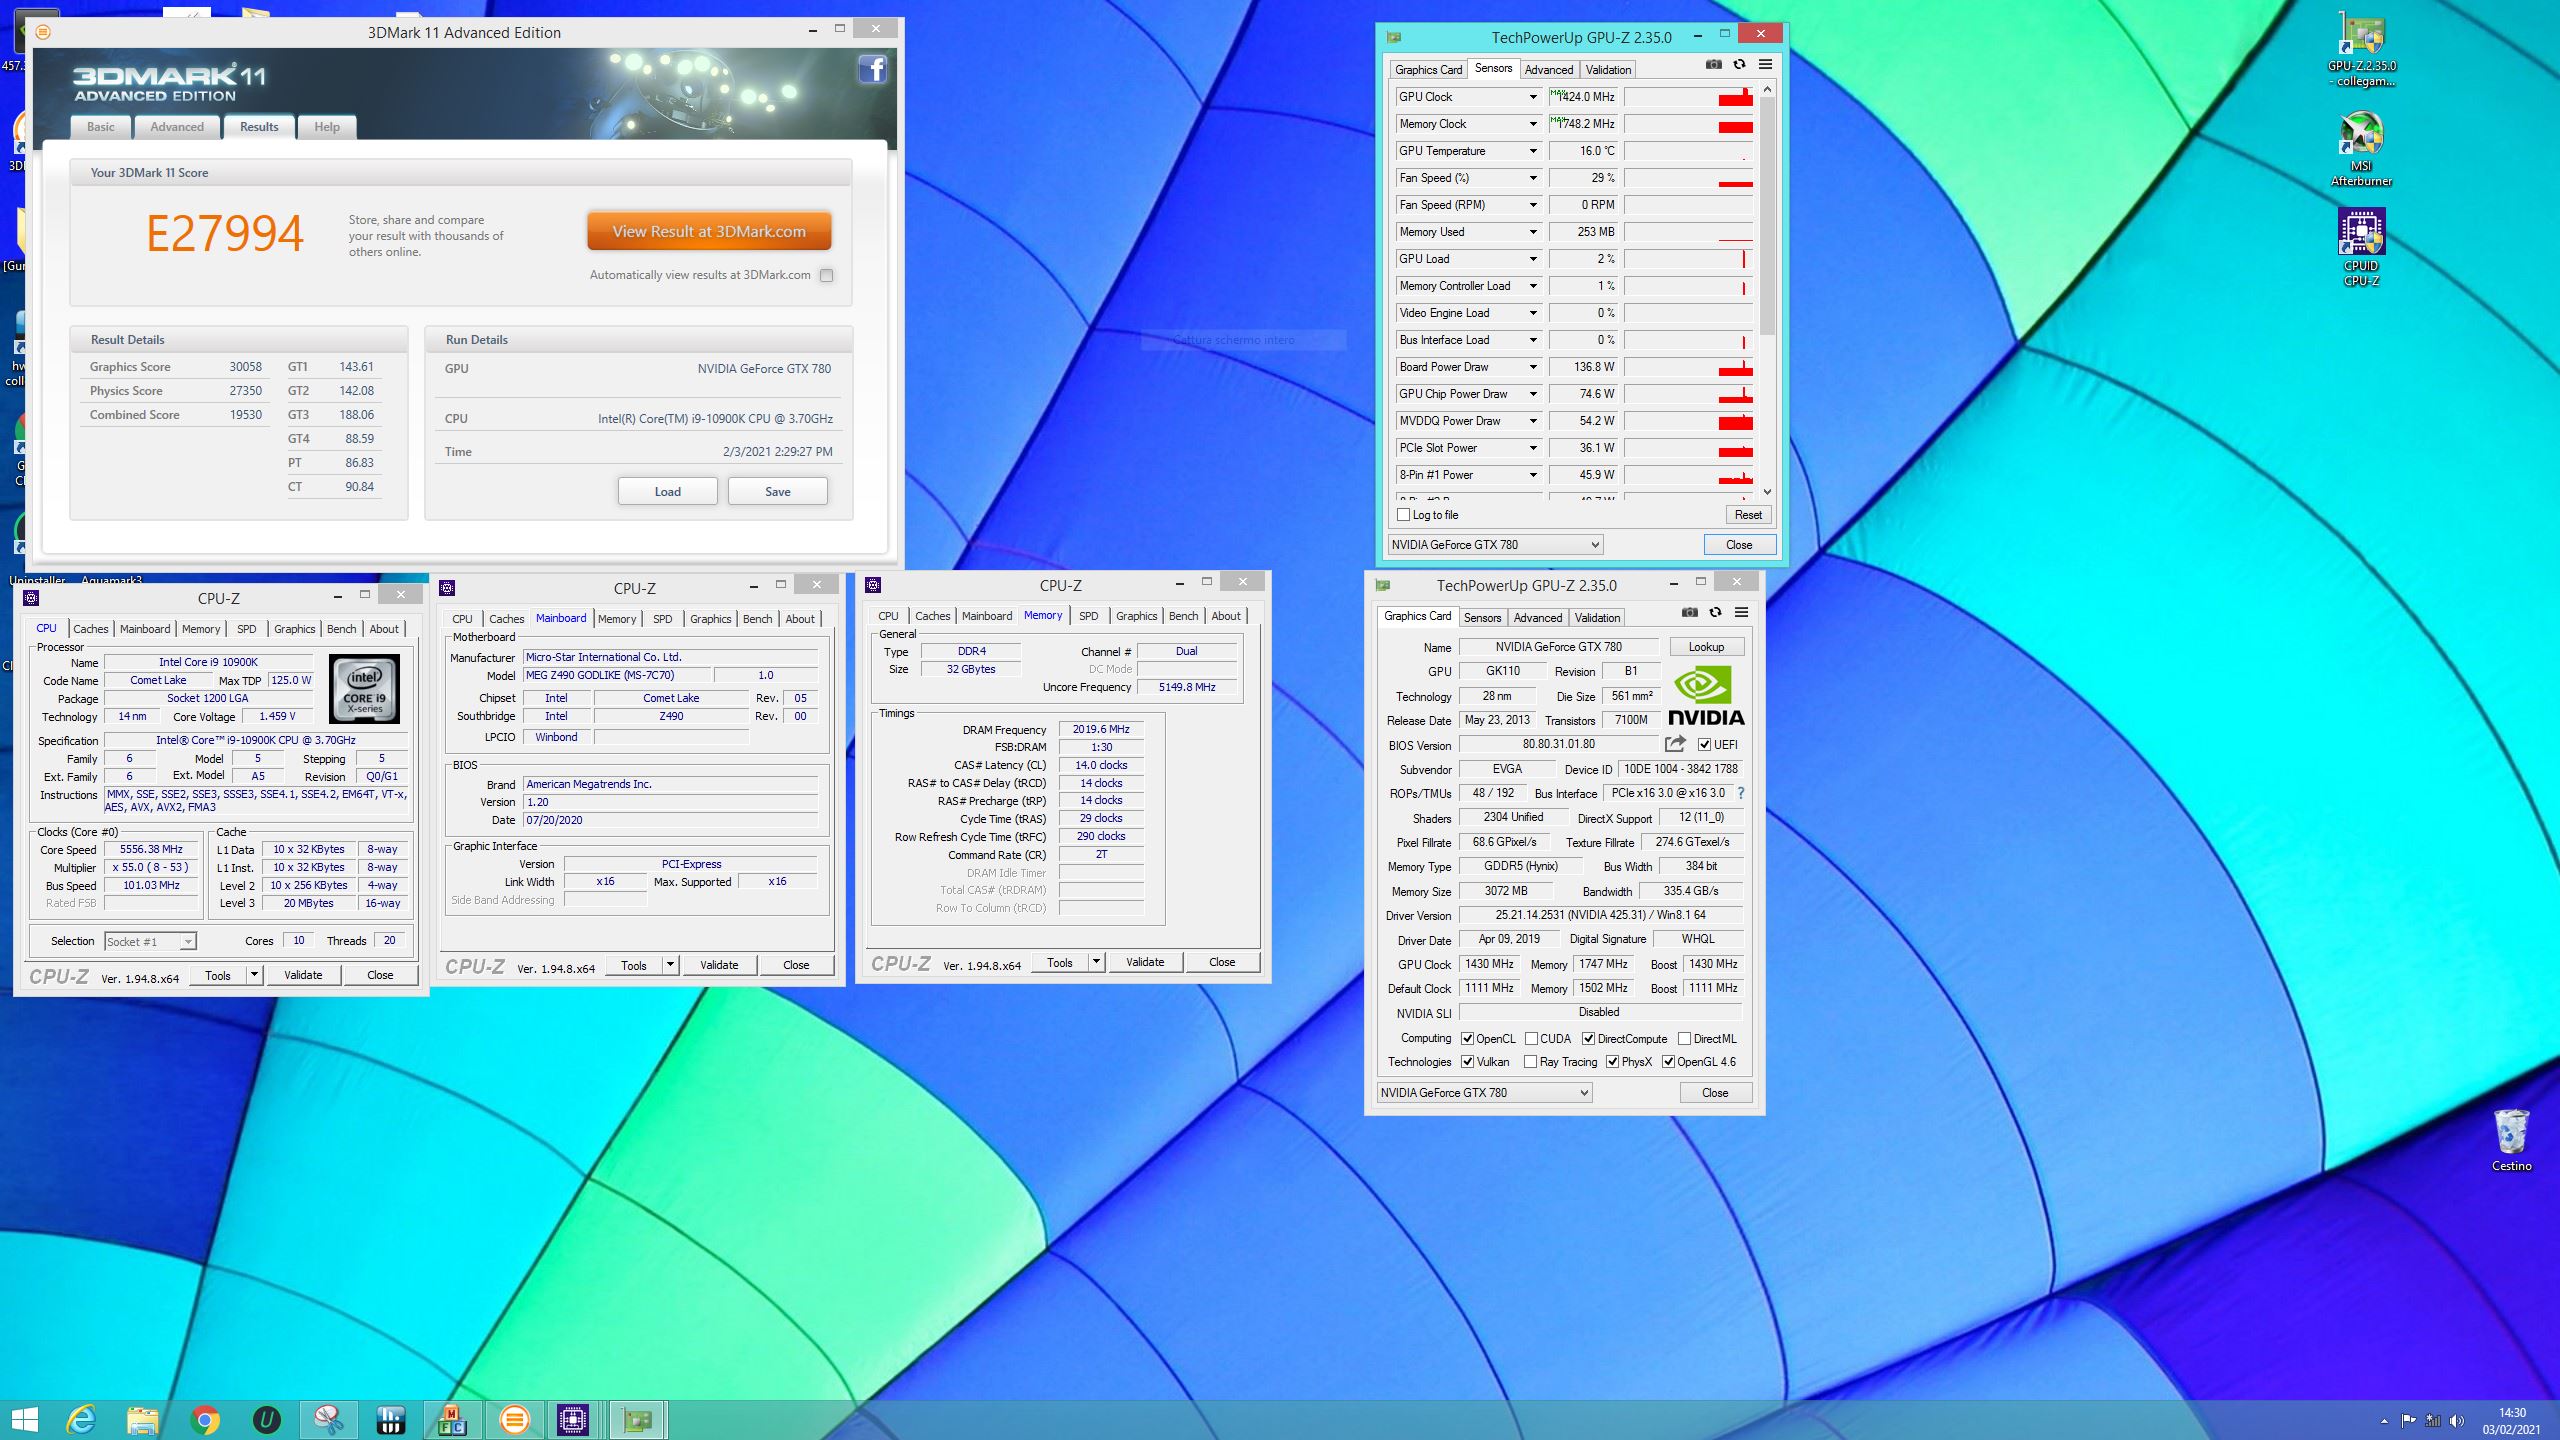Switch to the Validation tab in GPU-Z Sensors window
Screen dimensions: 2560x1440
1608,70
